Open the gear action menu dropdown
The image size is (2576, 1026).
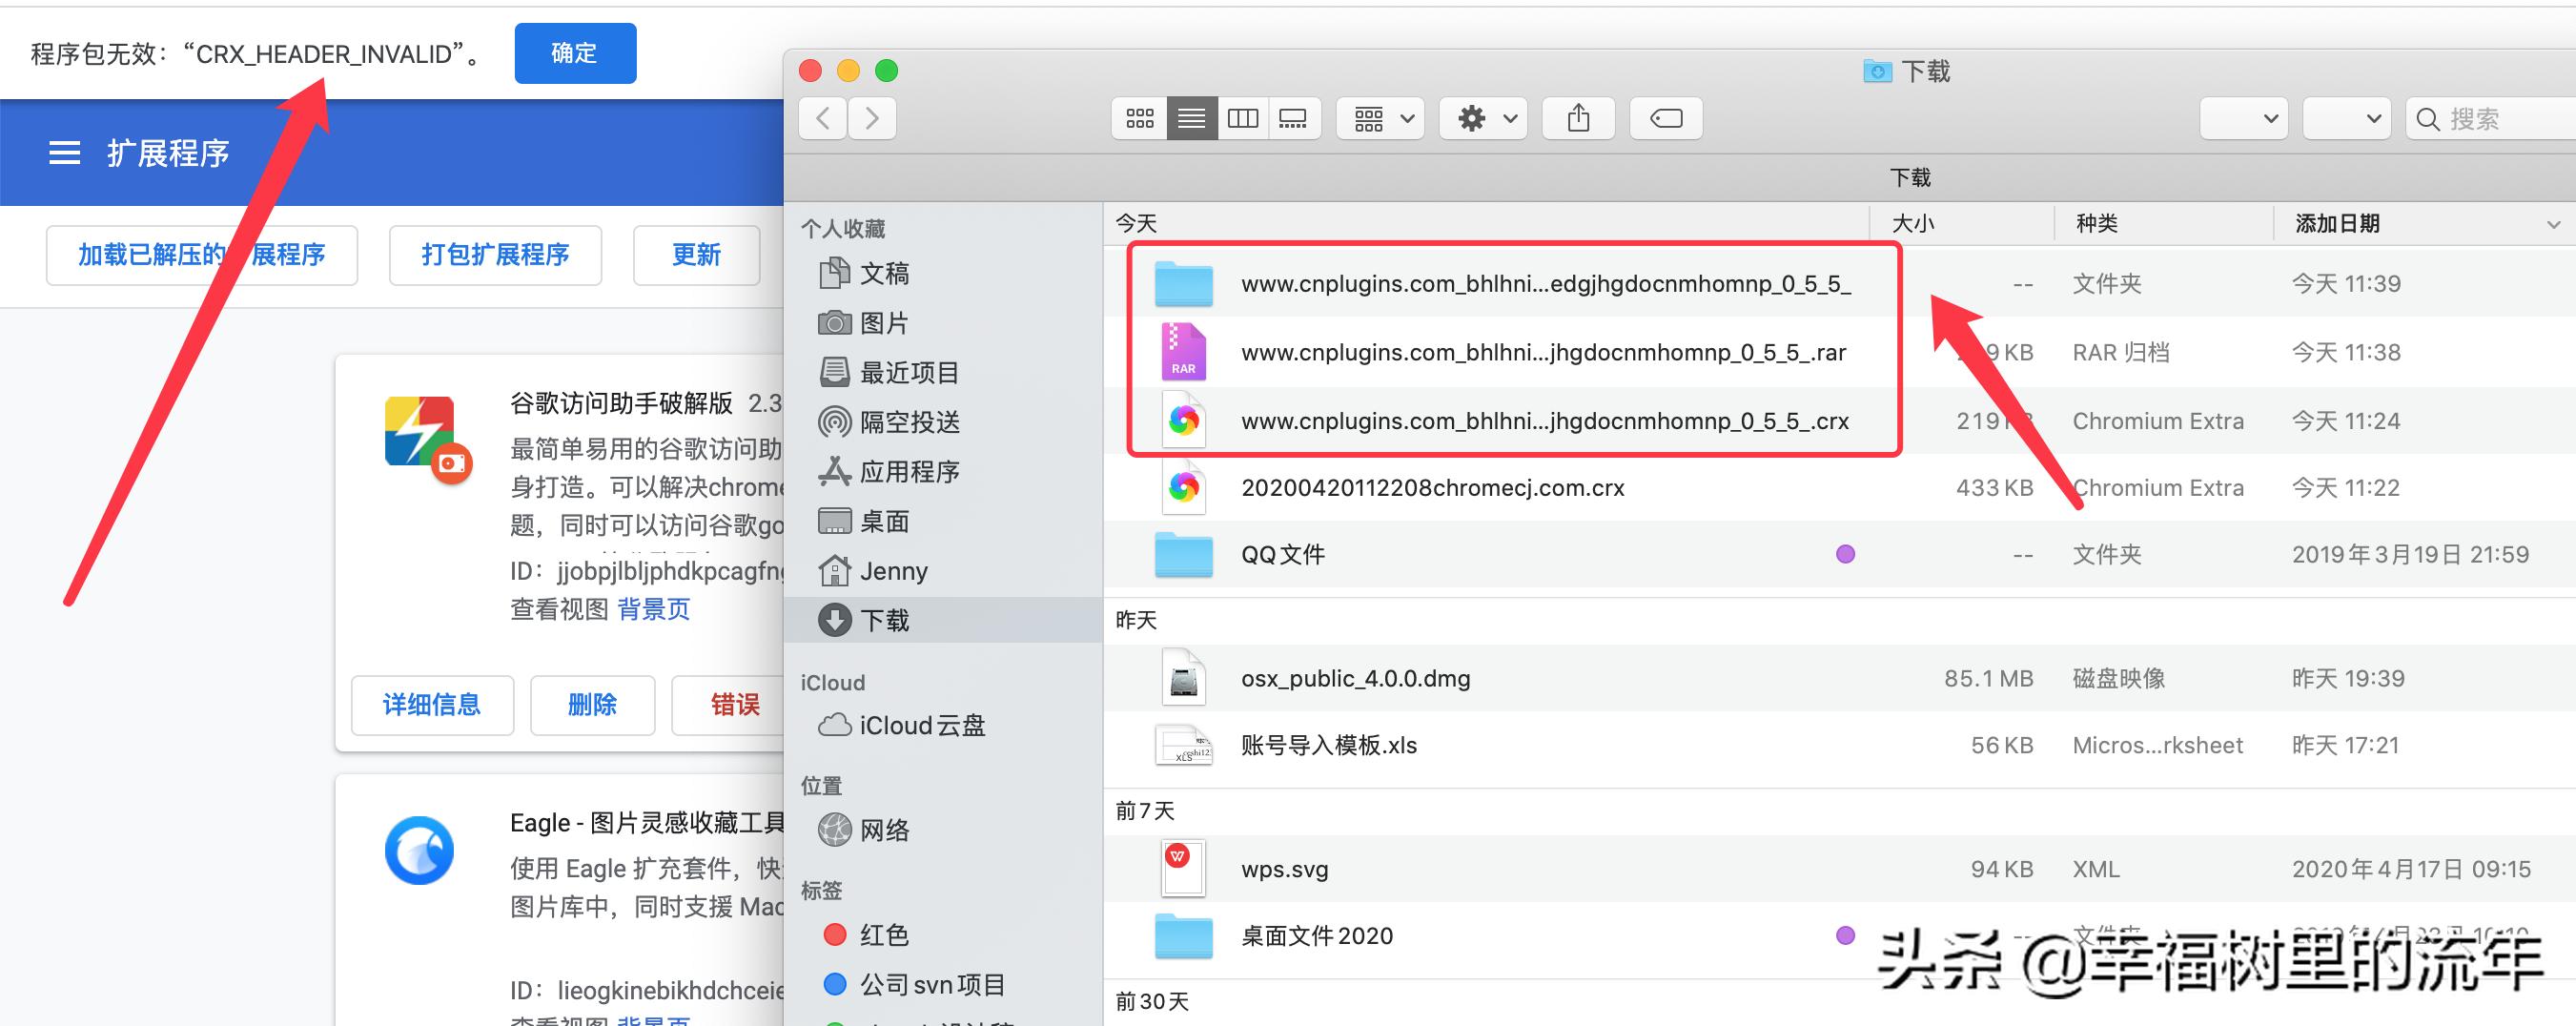(x=1483, y=118)
